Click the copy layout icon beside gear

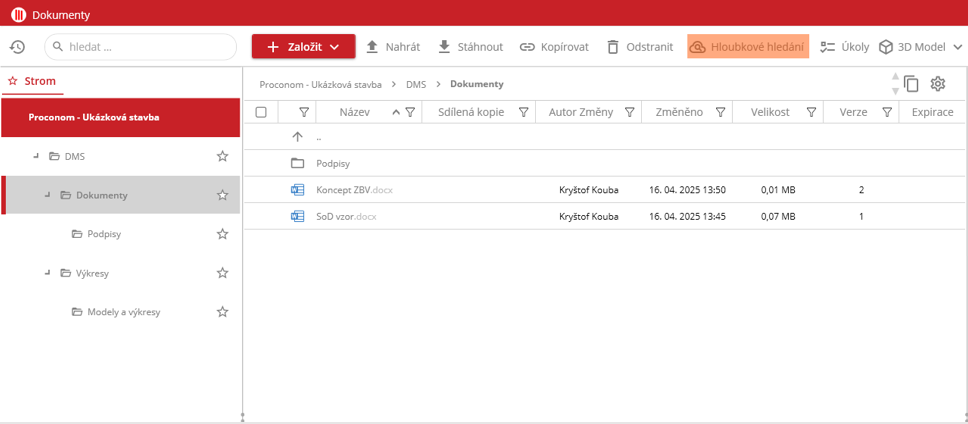click(911, 84)
